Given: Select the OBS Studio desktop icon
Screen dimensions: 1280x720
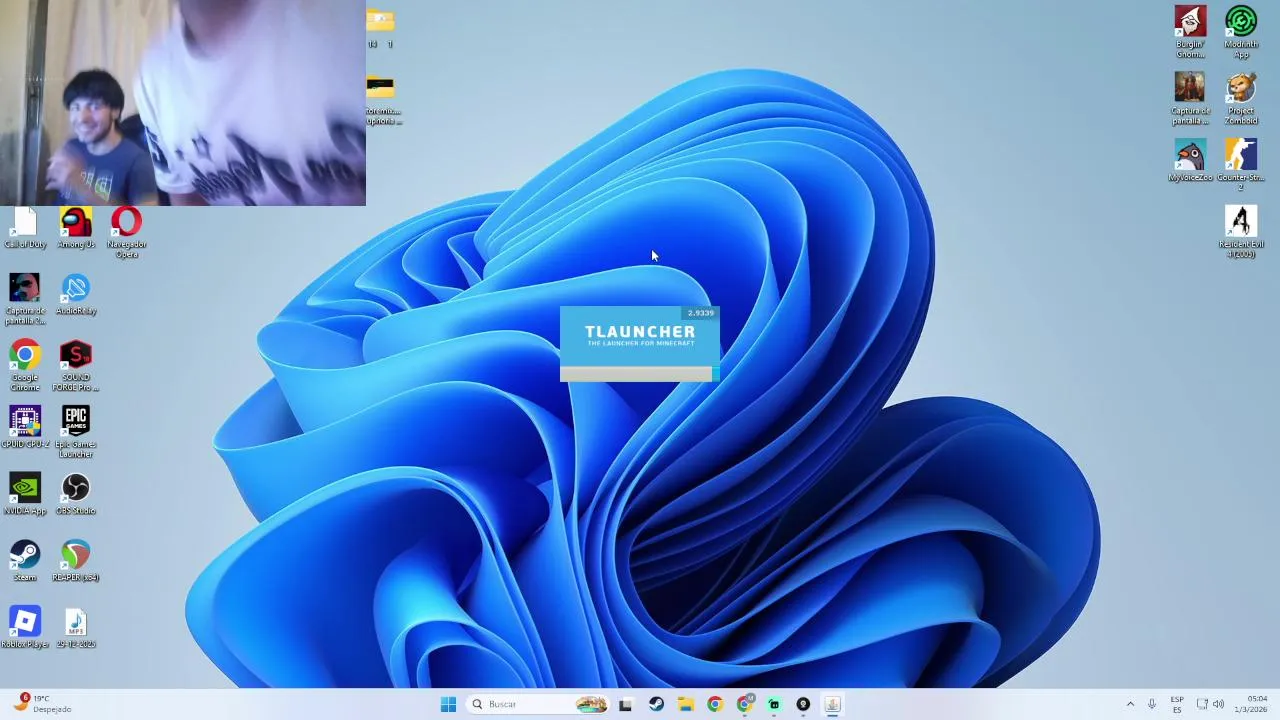Looking at the screenshot, I should click(x=76, y=495).
